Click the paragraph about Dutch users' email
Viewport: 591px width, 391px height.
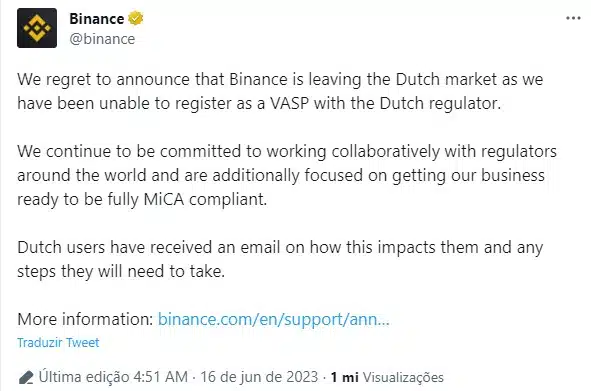point(280,259)
